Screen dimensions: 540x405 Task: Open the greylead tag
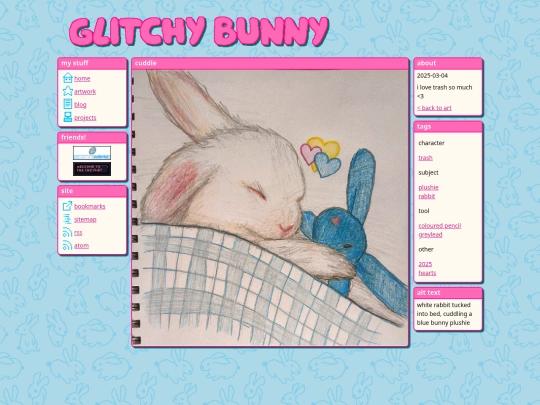430,235
